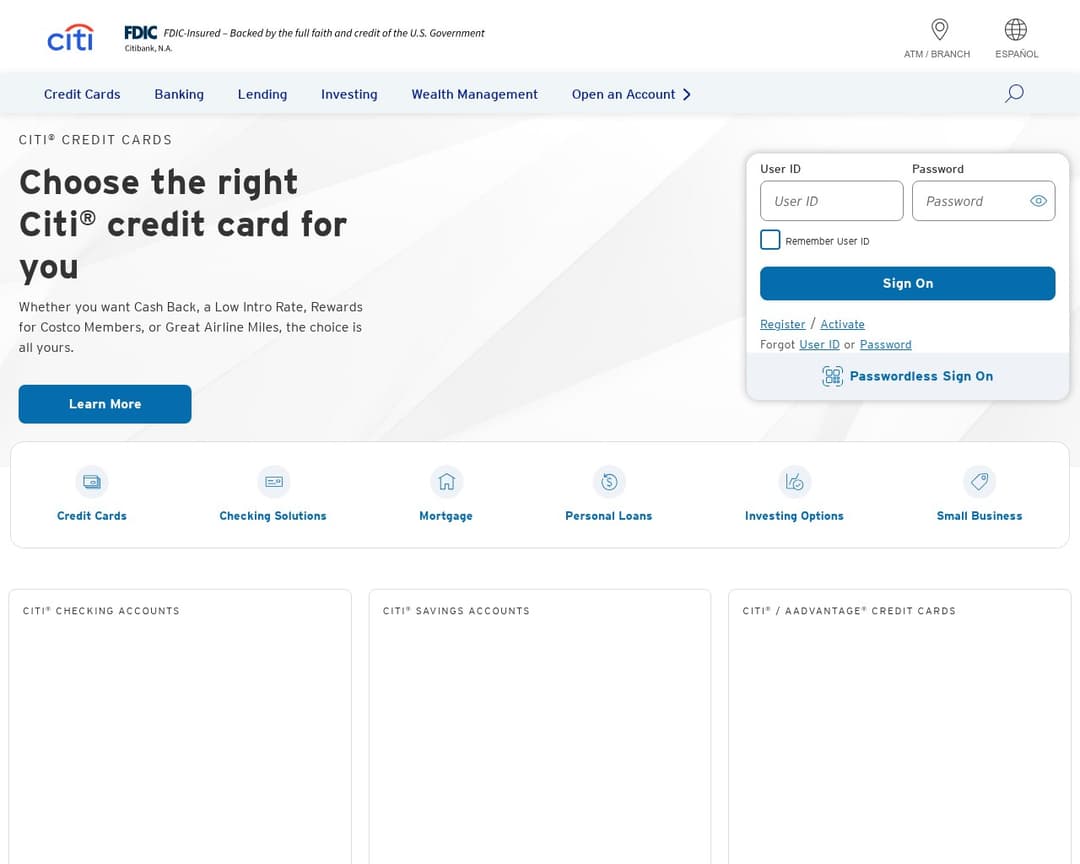The width and height of the screenshot is (1080, 864).
Task: Click Passwordless Sign On text link
Action: [921, 376]
